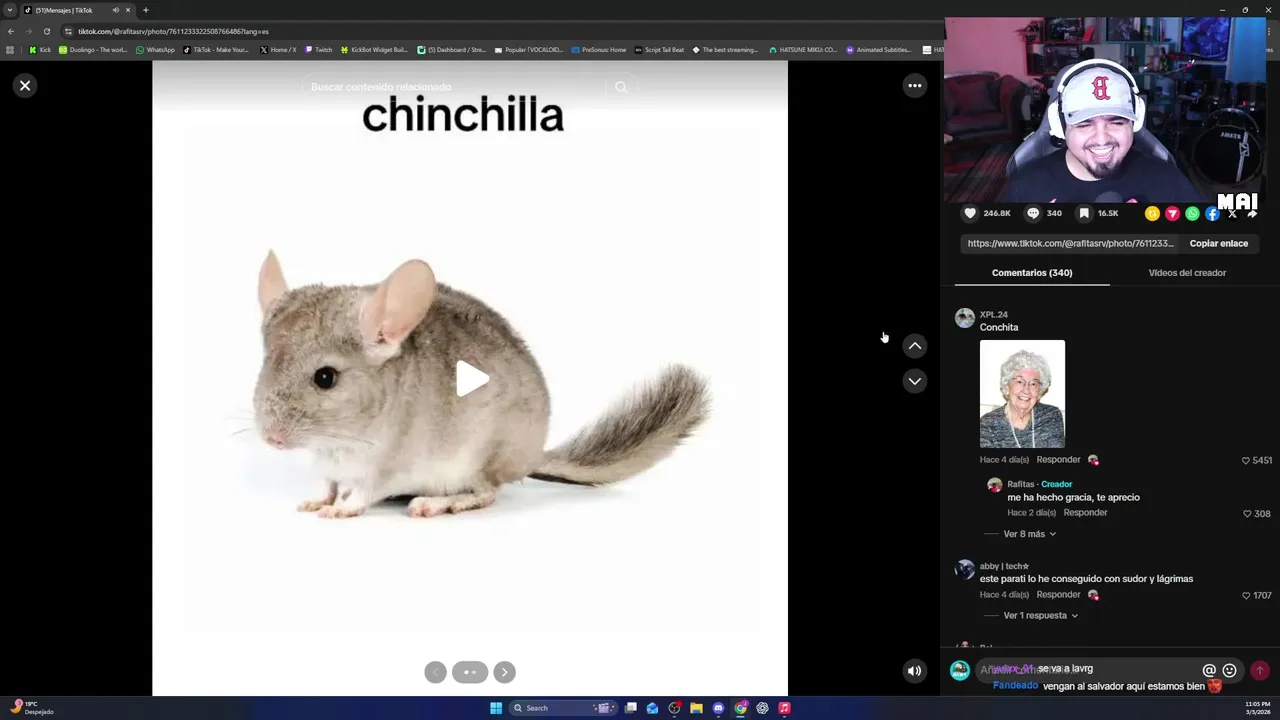Open the music app from taskbar
Viewport: 1280px width, 720px height.
click(x=784, y=708)
